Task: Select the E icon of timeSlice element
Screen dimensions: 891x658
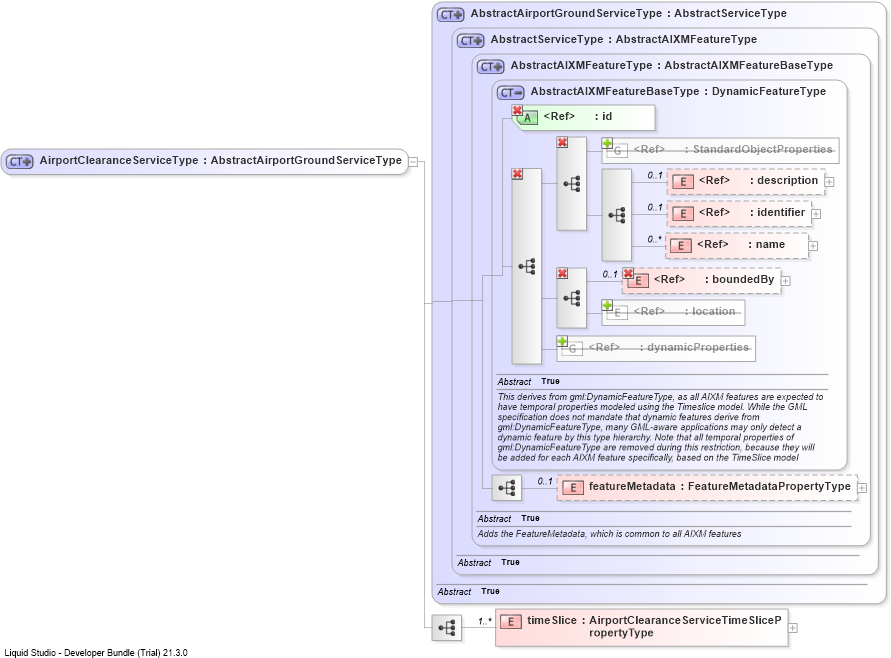Action: tap(511, 622)
